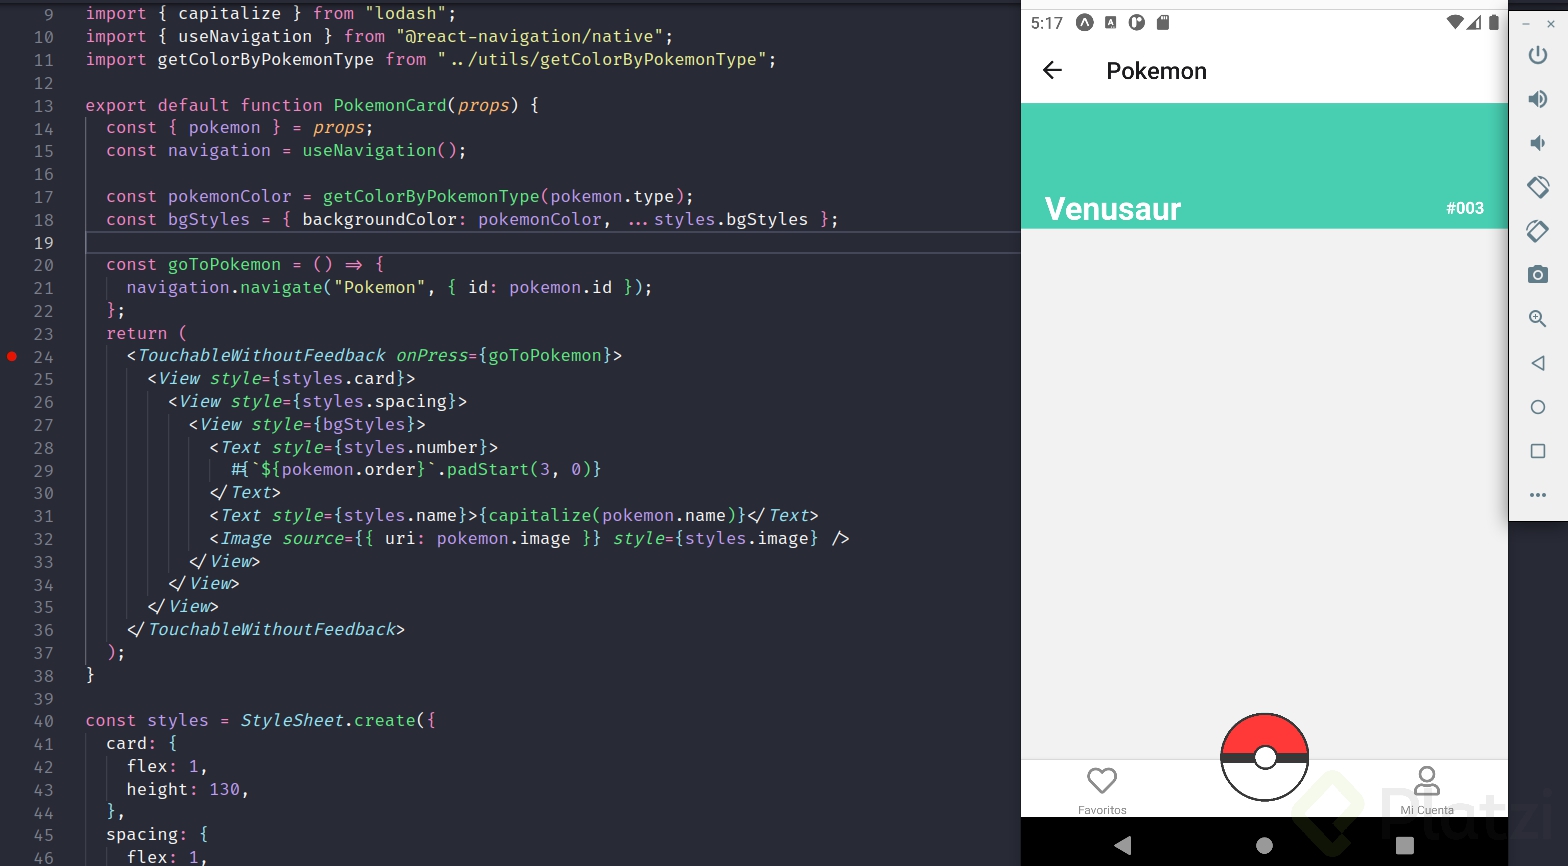1568x866 pixels.
Task: Click line number 13 in gutter
Action: (x=43, y=106)
